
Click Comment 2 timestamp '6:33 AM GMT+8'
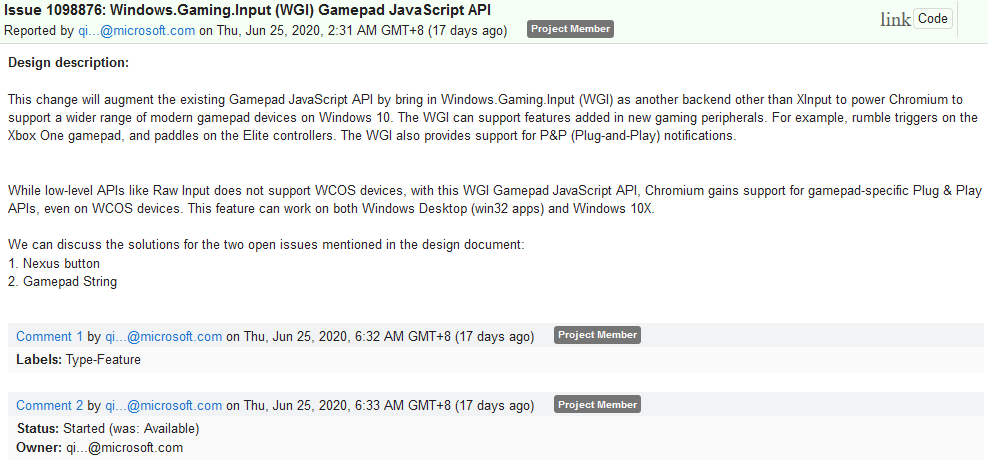403,405
